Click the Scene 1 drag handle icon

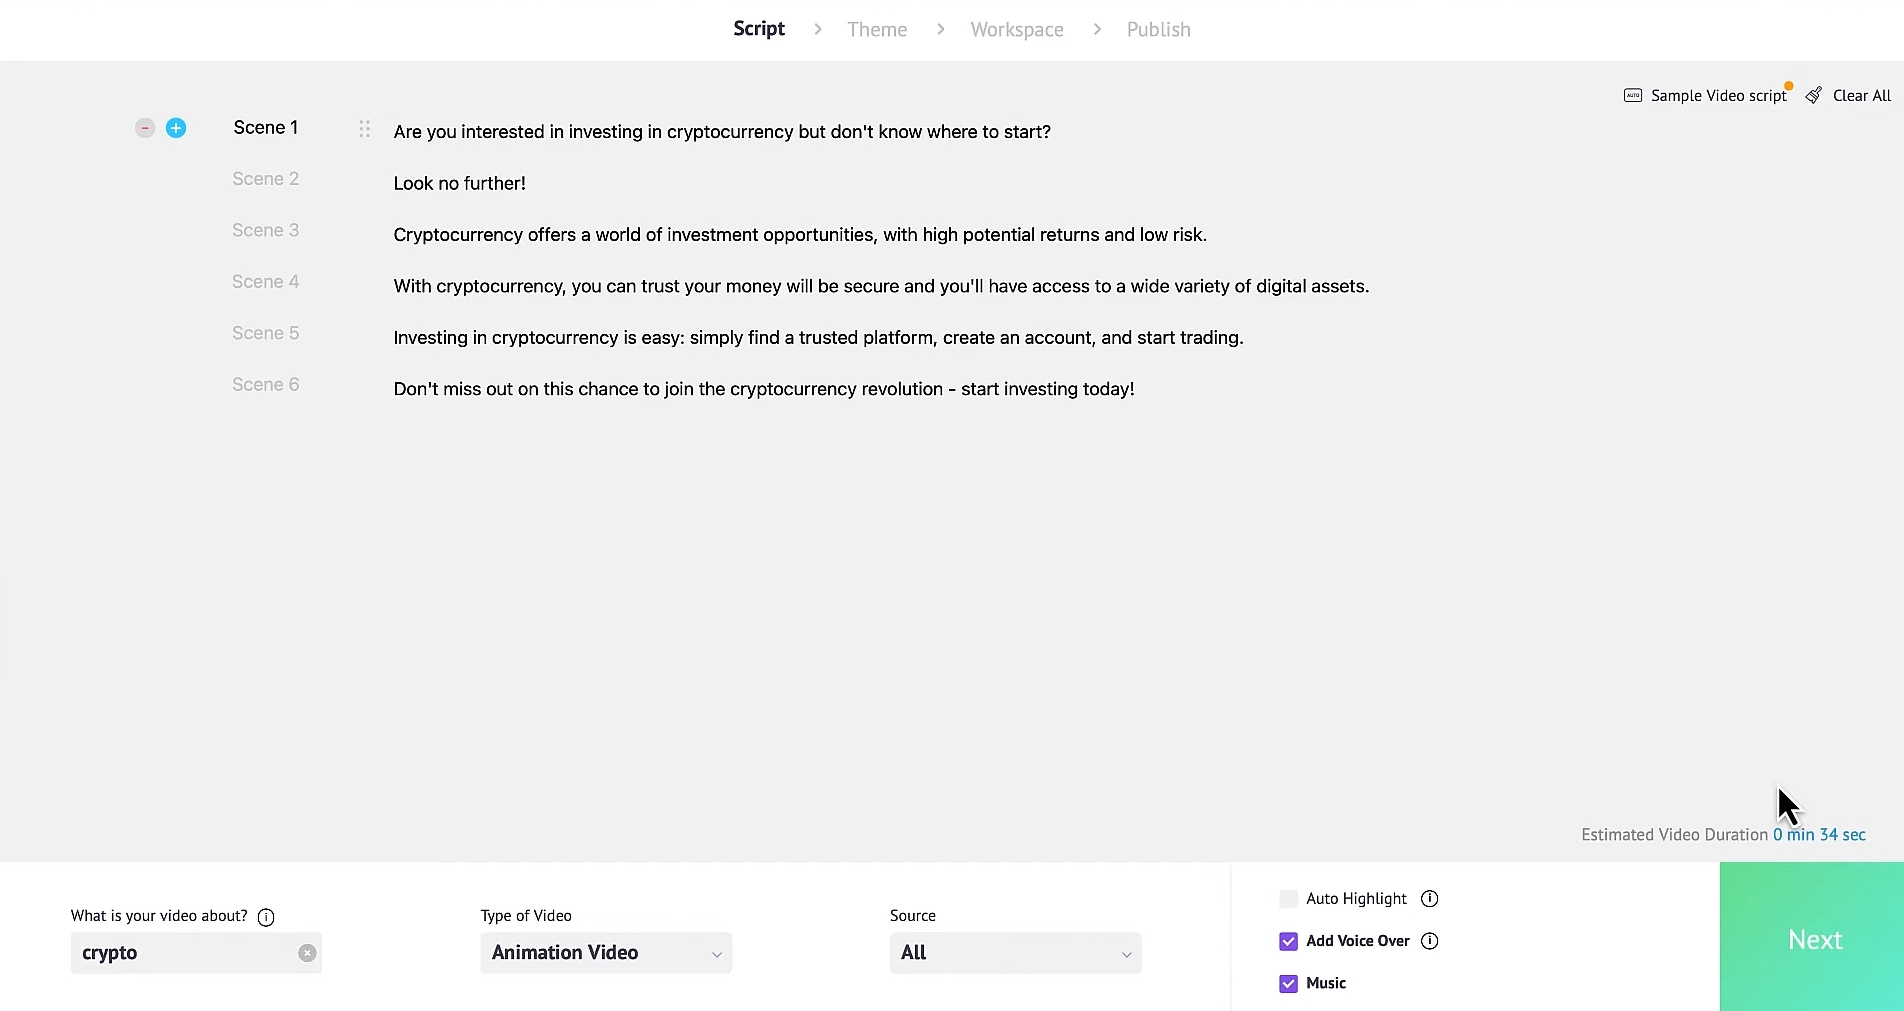pyautogui.click(x=365, y=129)
